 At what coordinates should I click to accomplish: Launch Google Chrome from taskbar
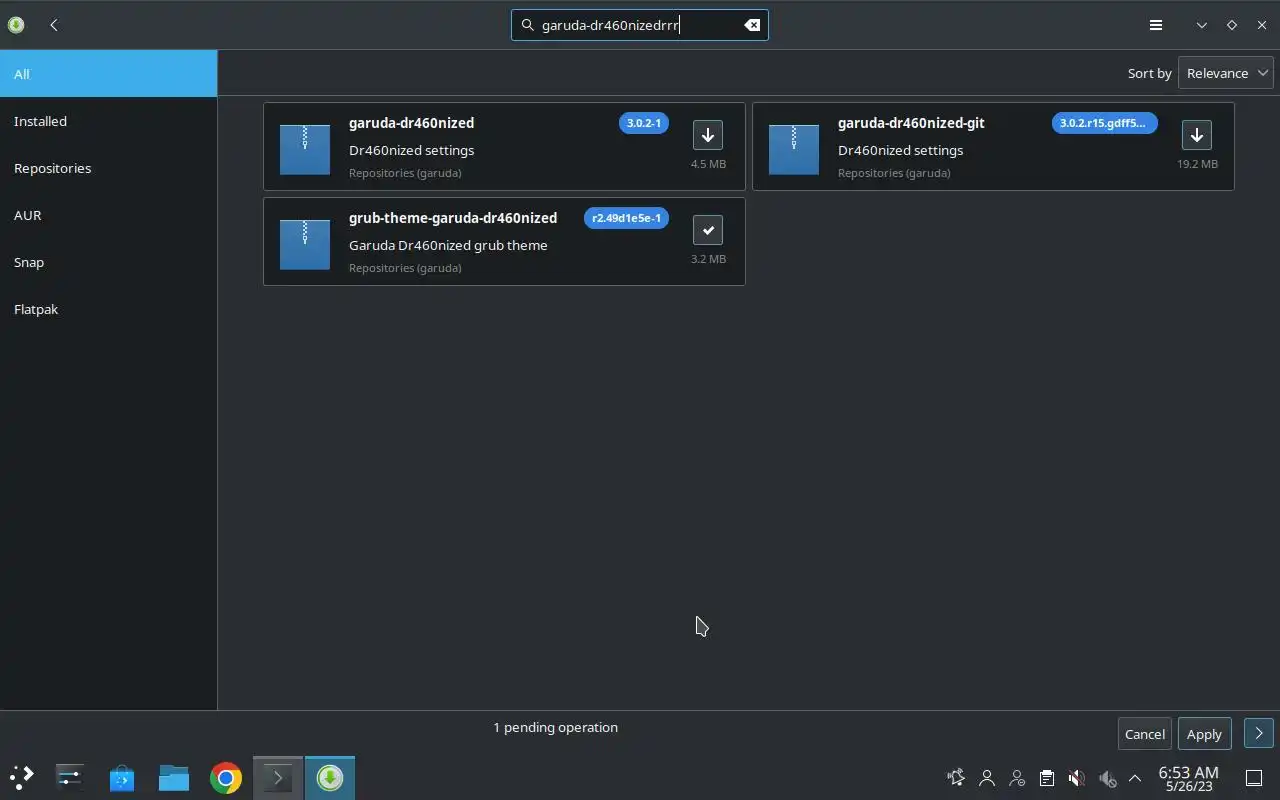pos(226,777)
